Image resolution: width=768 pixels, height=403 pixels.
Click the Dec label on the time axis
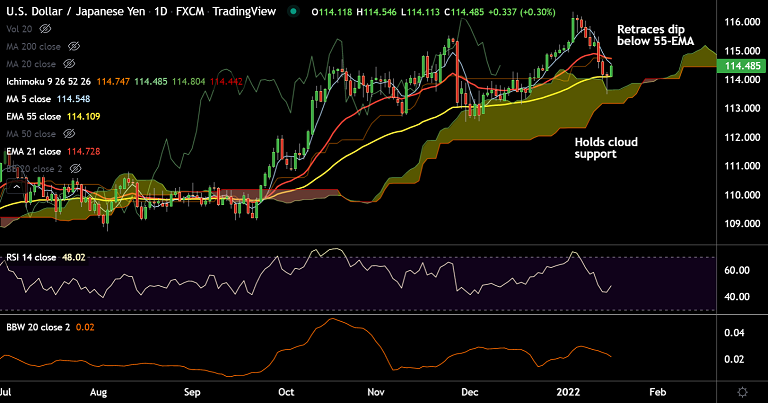point(470,392)
